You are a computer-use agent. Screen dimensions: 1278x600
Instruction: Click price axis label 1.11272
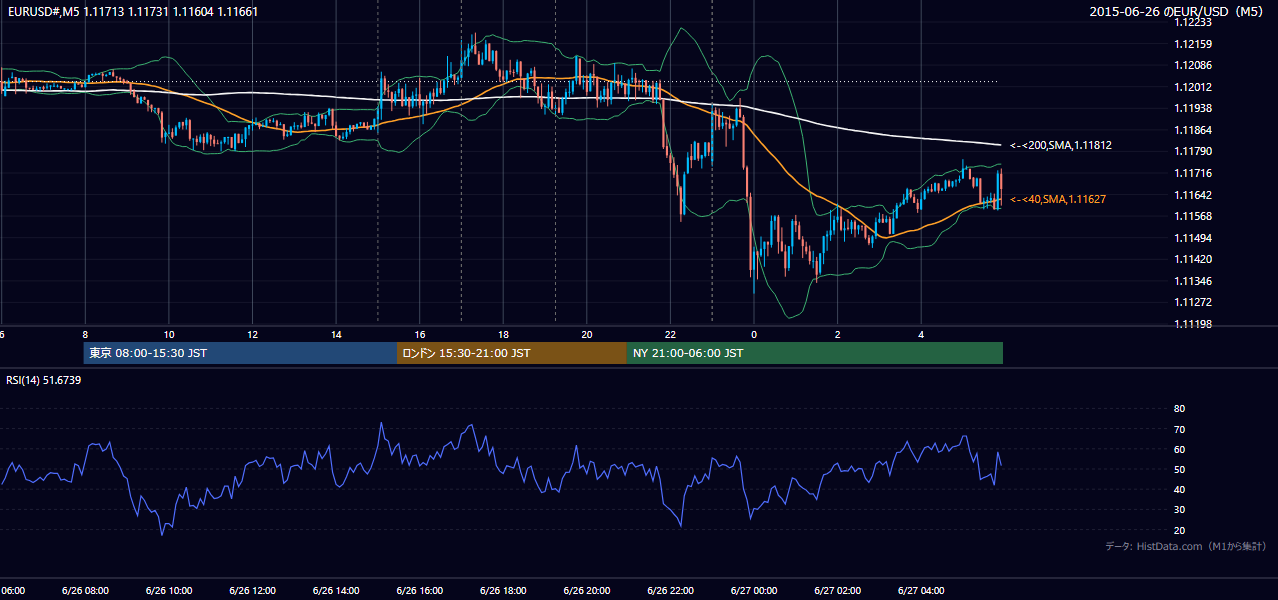tap(1193, 302)
